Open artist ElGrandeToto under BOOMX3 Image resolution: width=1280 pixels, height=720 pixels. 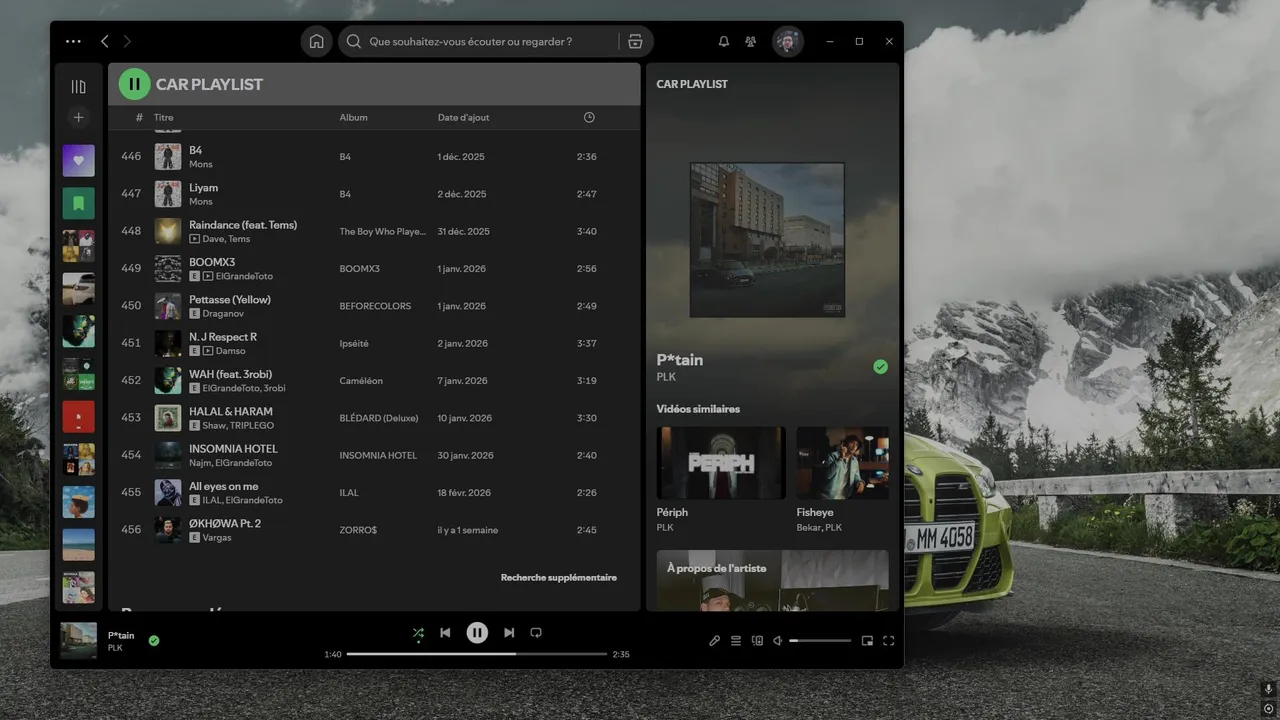(x=244, y=276)
